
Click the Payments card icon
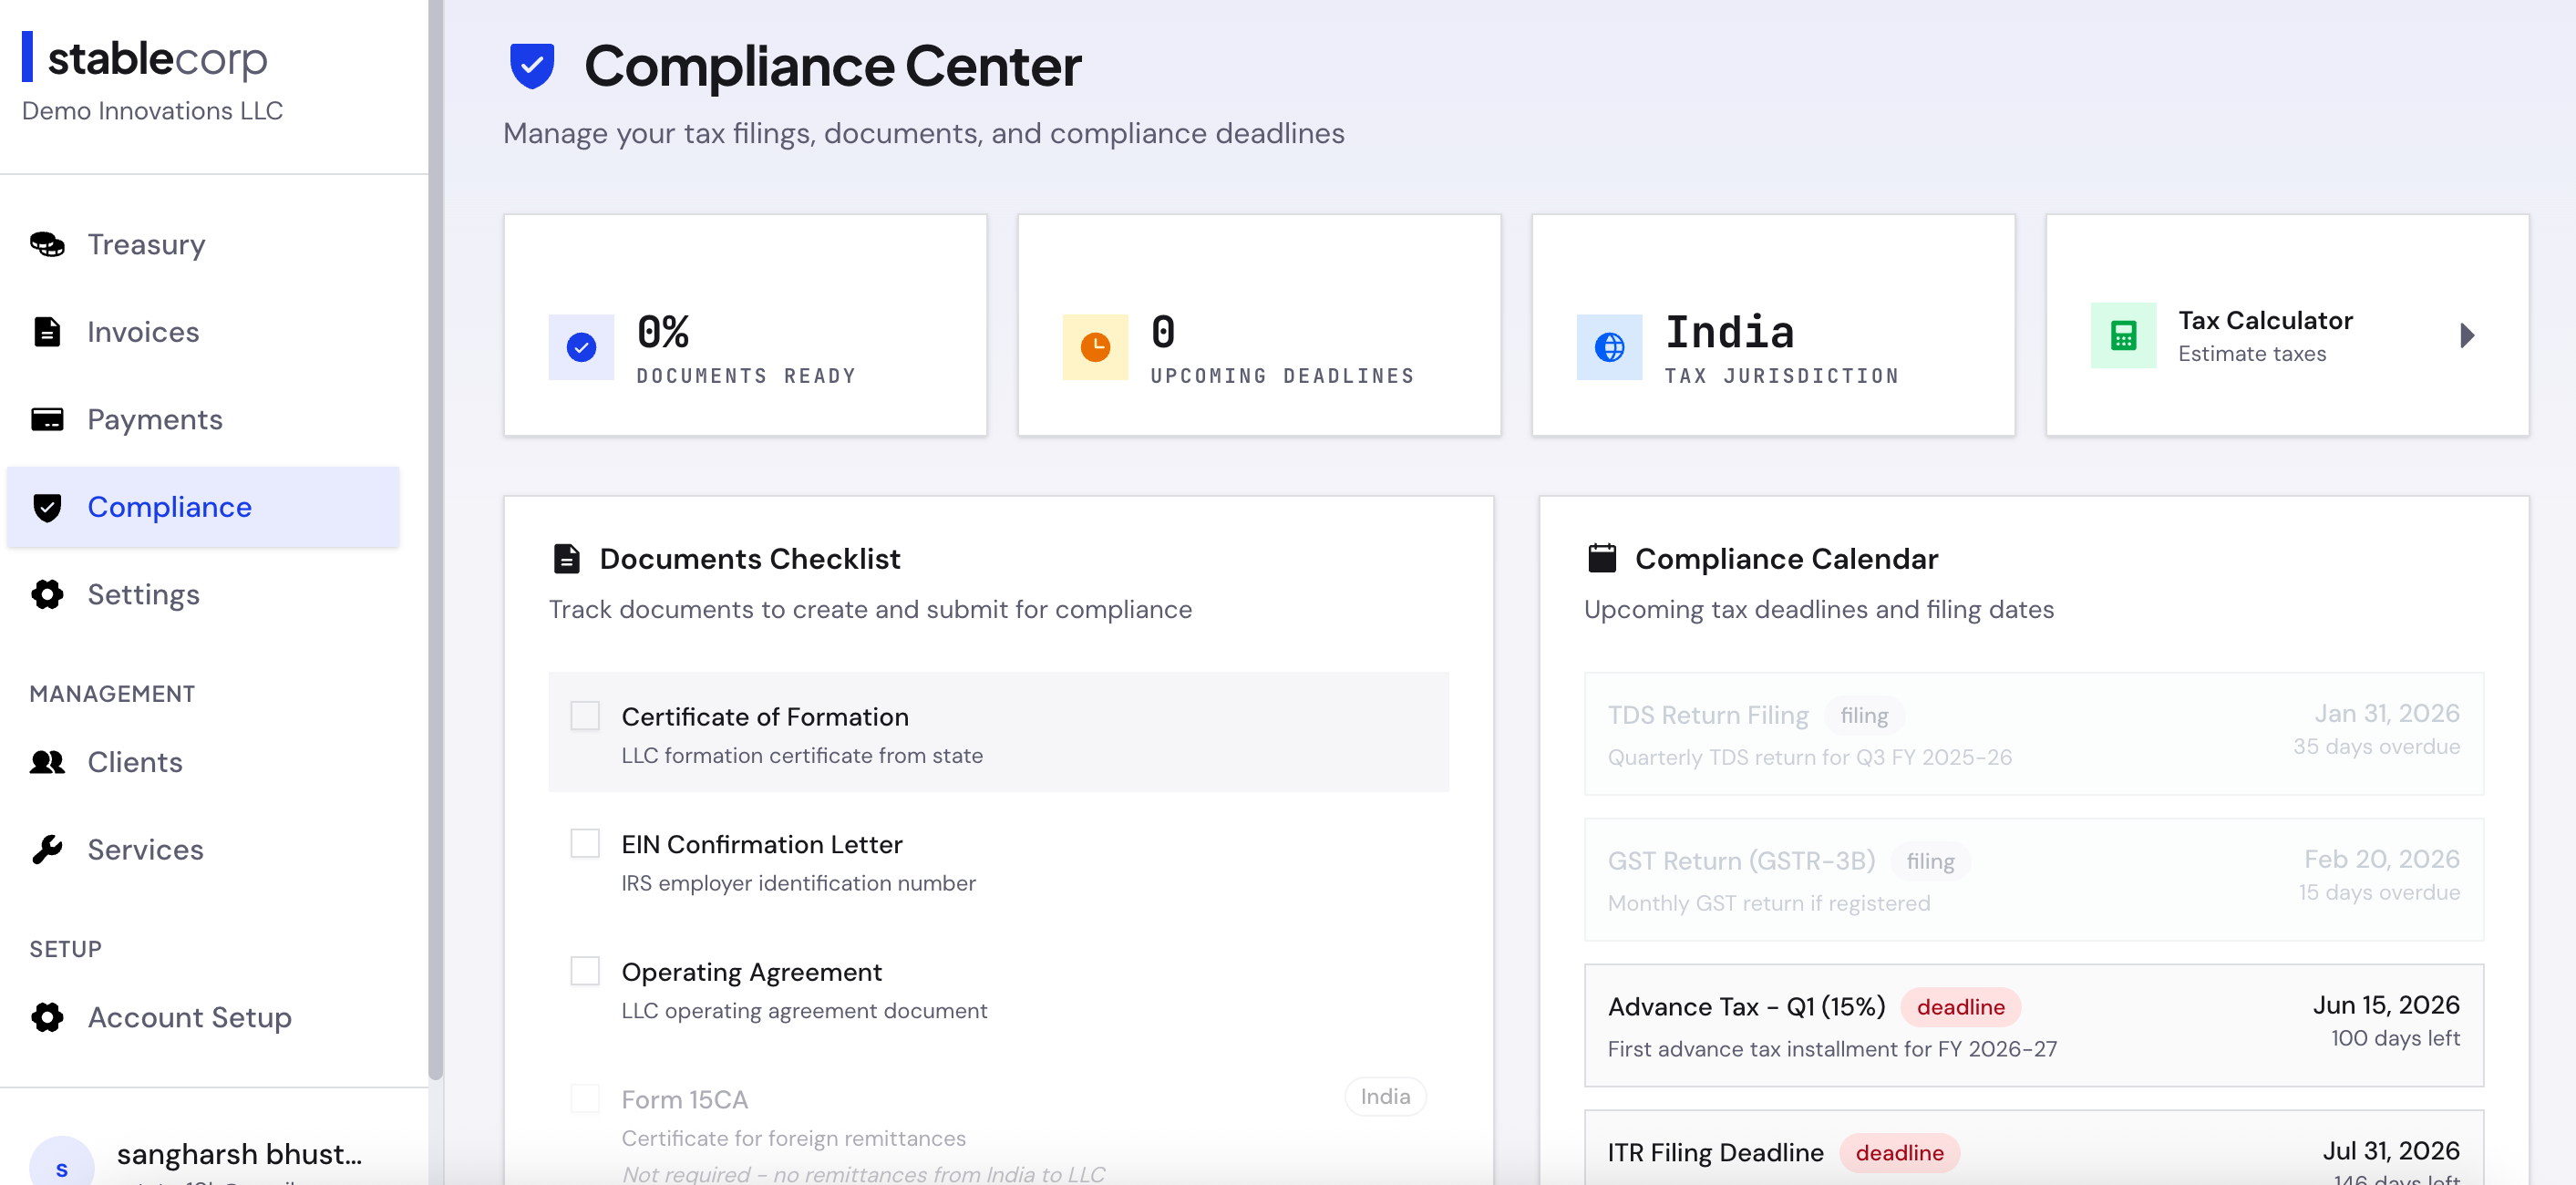(47, 419)
